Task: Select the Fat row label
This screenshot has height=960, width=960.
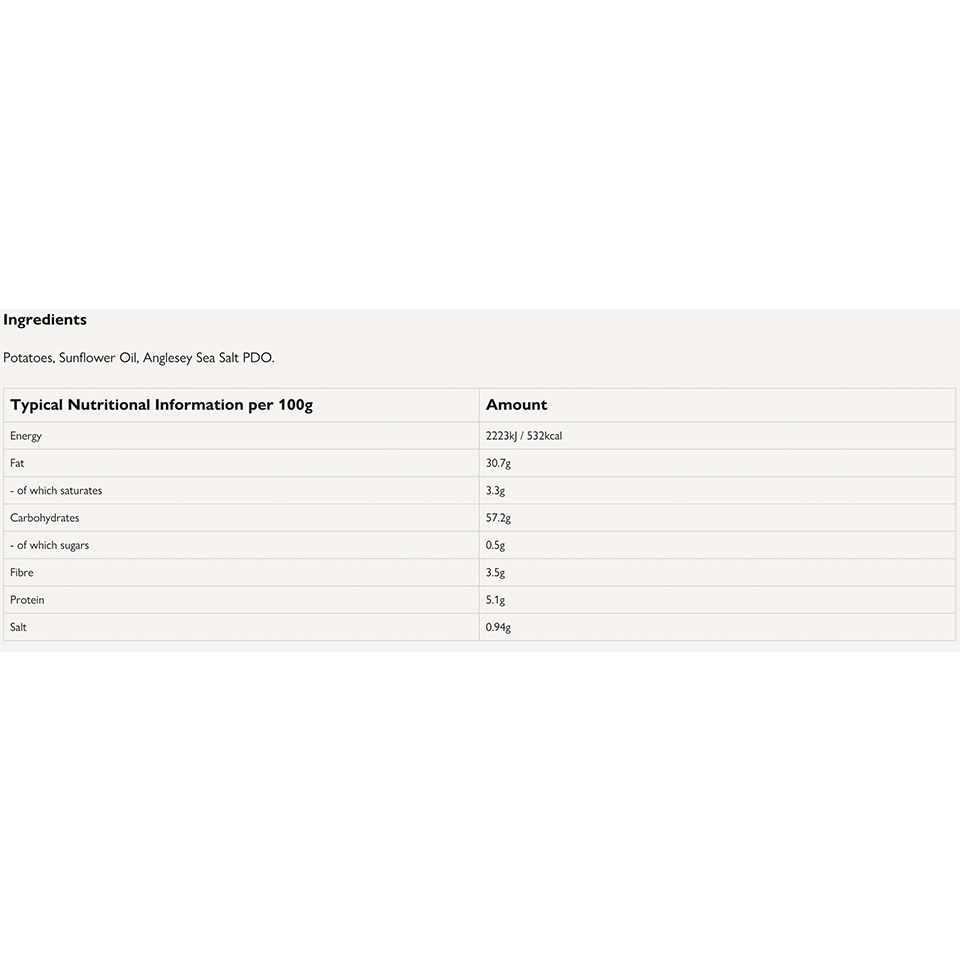Action: point(17,463)
